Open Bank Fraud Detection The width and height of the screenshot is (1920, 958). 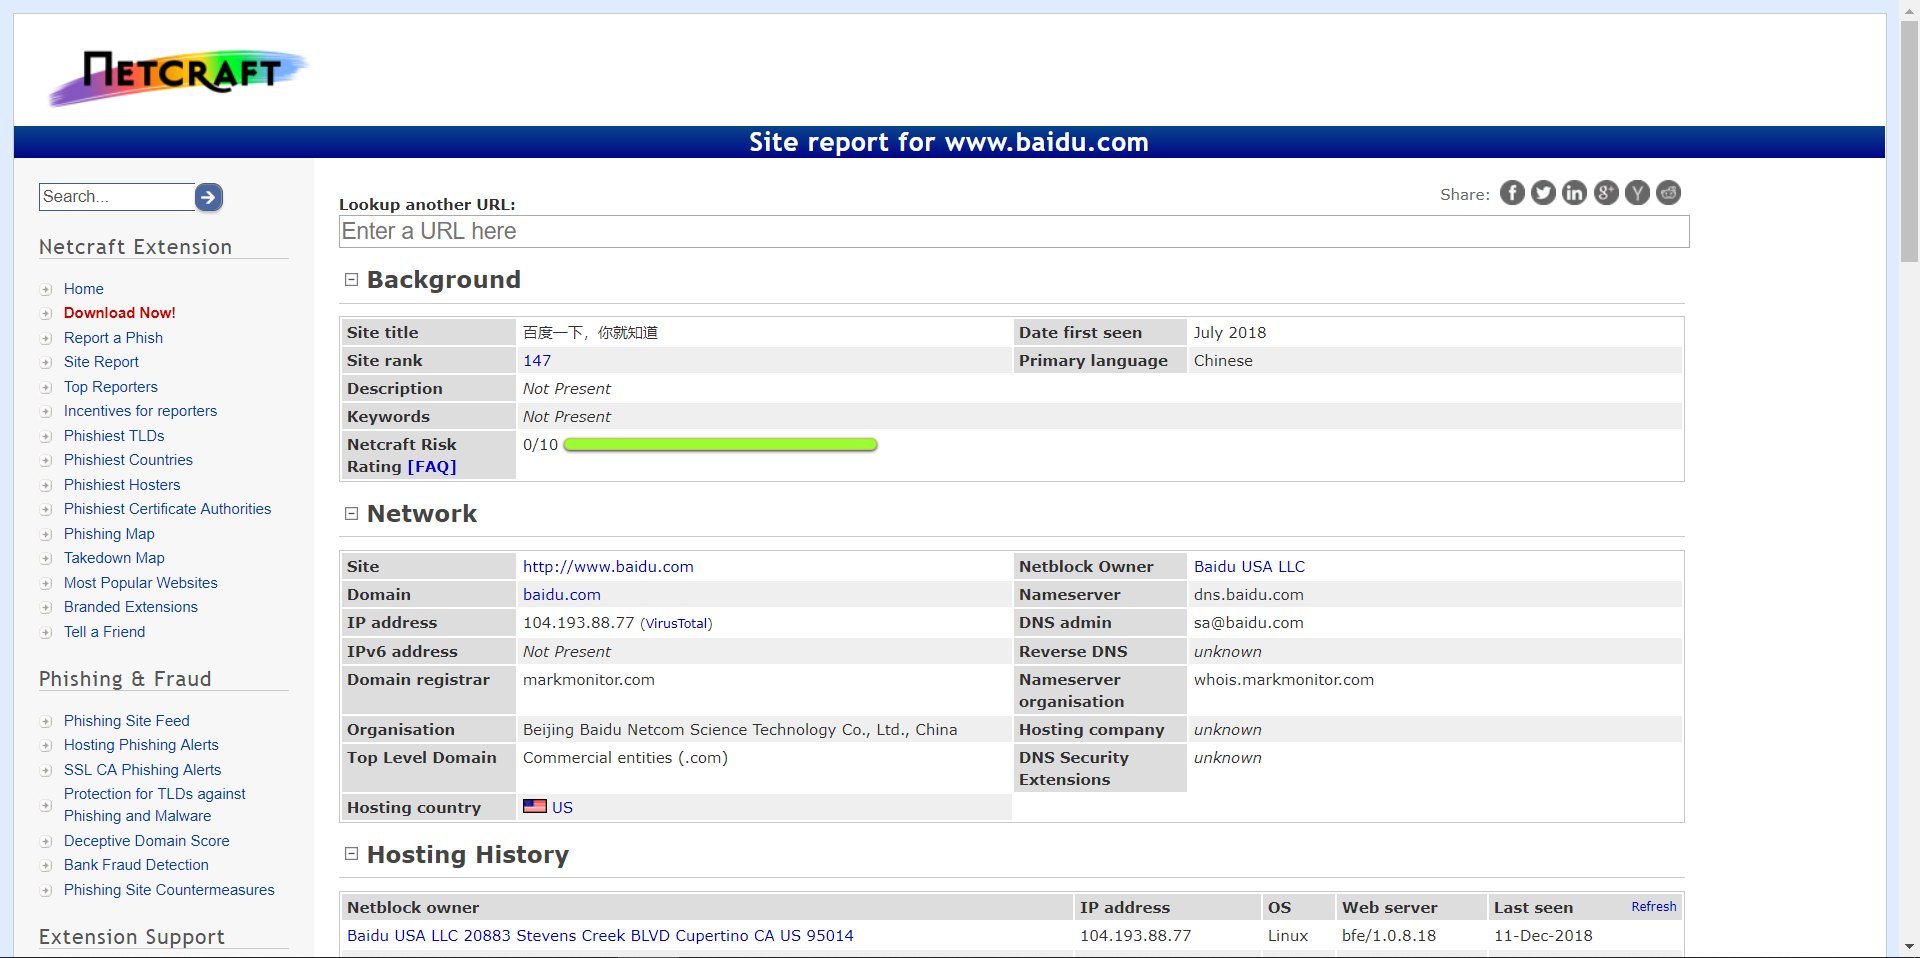click(x=136, y=865)
